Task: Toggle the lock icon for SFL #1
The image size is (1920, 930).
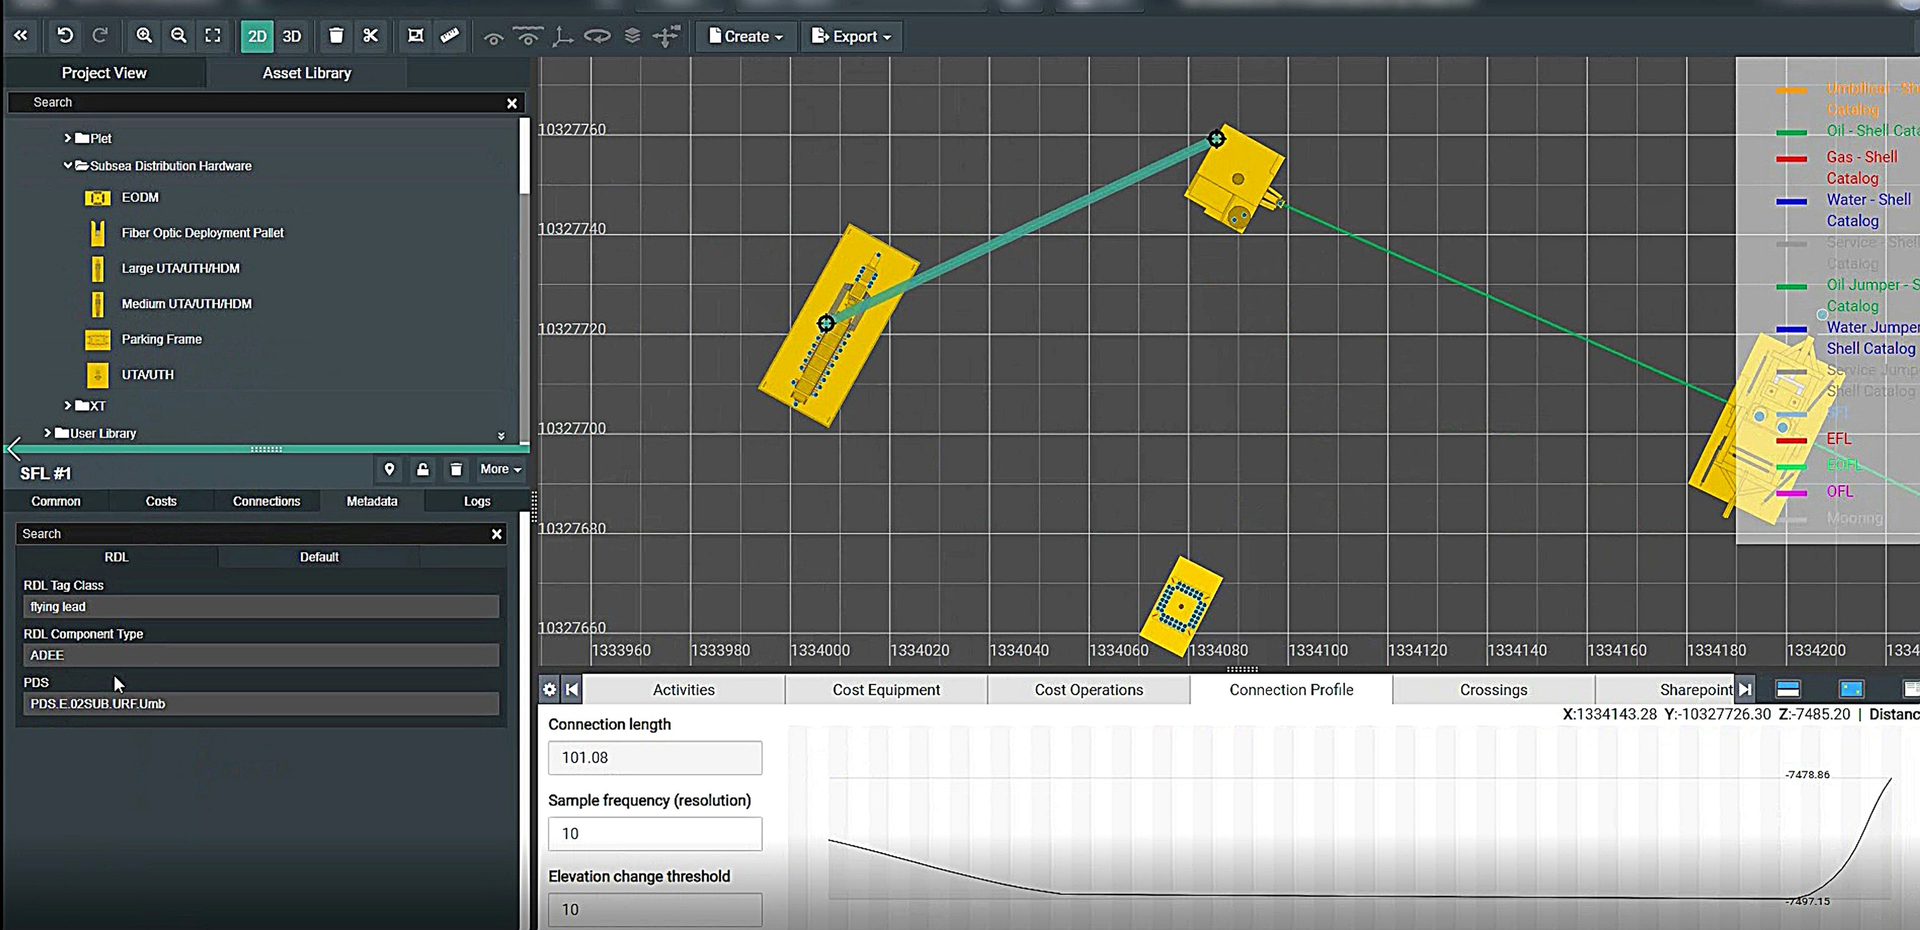Action: pos(423,469)
